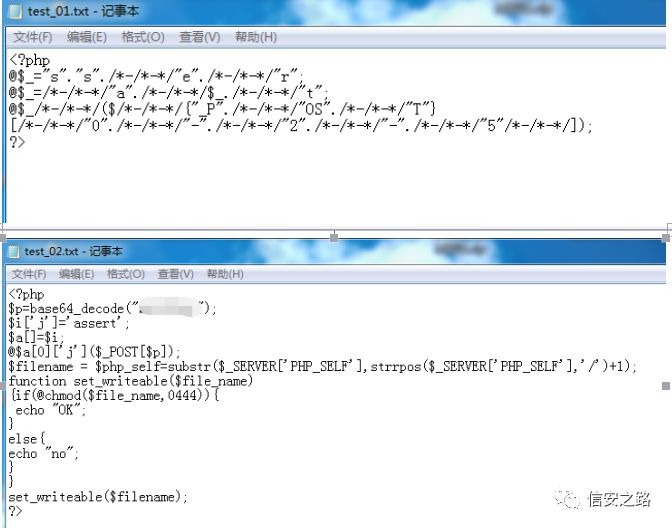Image resolution: width=672 pixels, height=528 pixels.
Task: Click the set_writeable($filename); line
Action: coord(98,497)
